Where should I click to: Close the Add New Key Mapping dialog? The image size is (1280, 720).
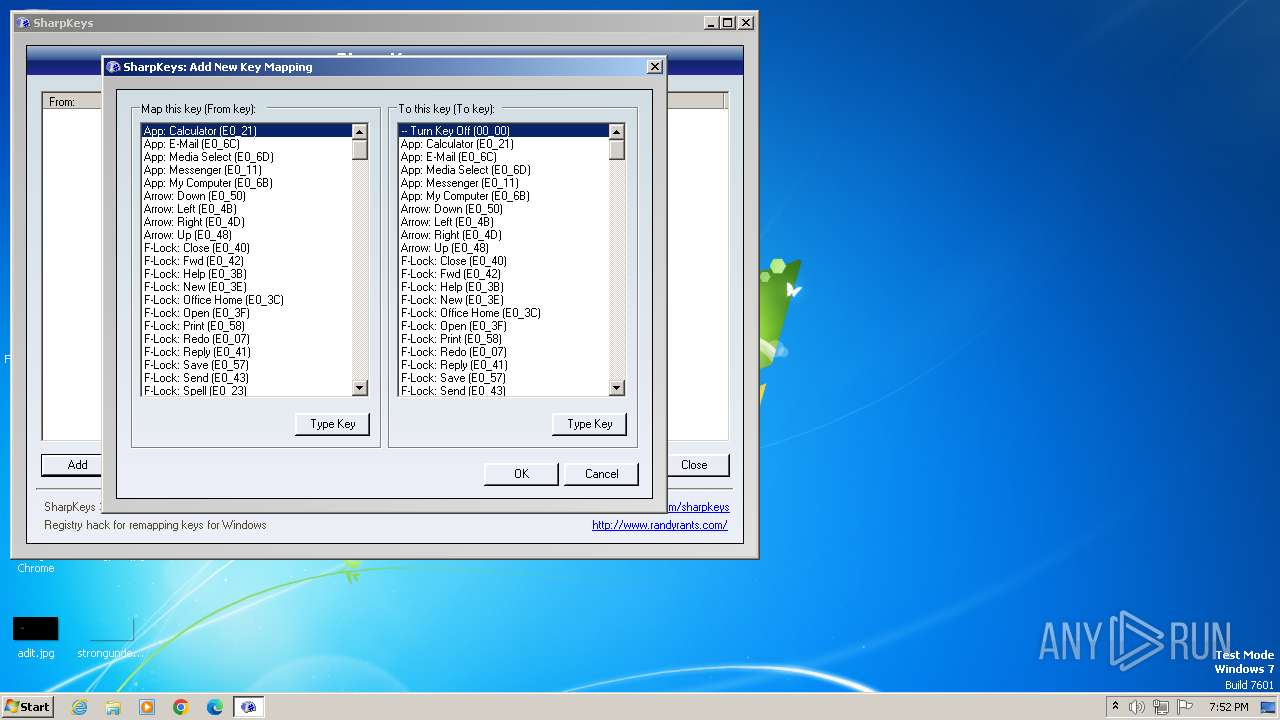(655, 67)
